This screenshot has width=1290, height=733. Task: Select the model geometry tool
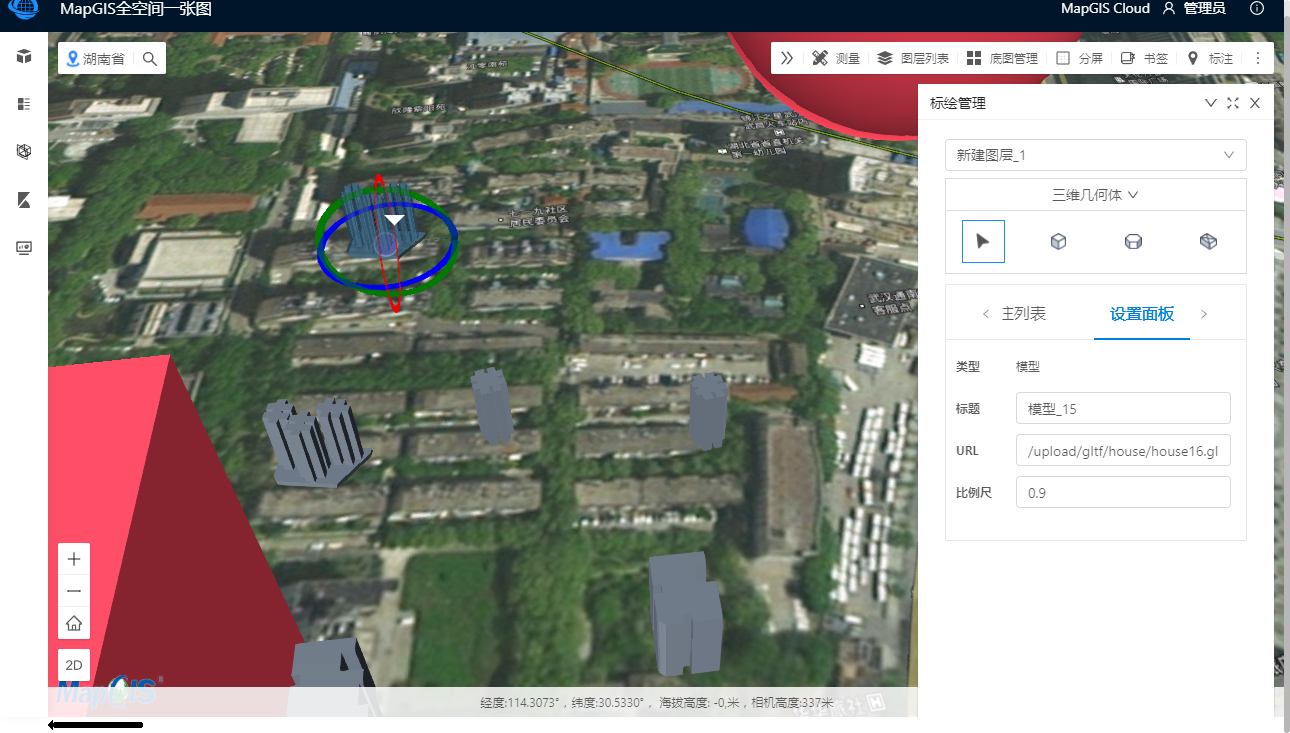pos(1208,241)
